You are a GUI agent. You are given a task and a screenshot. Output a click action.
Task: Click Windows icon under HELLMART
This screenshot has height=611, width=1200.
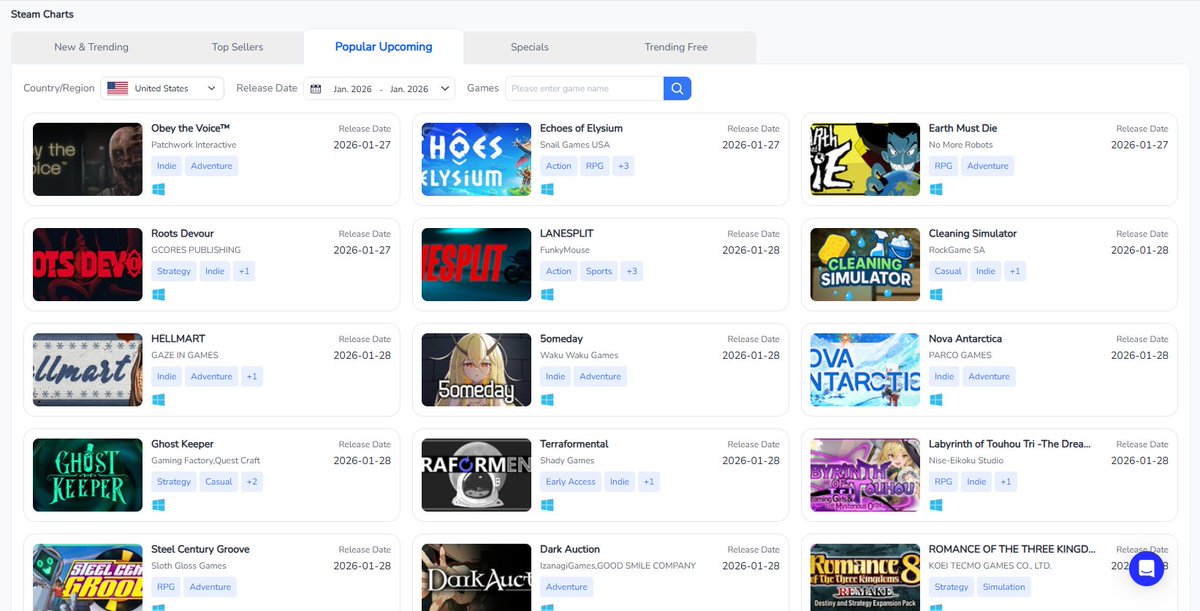(x=158, y=399)
